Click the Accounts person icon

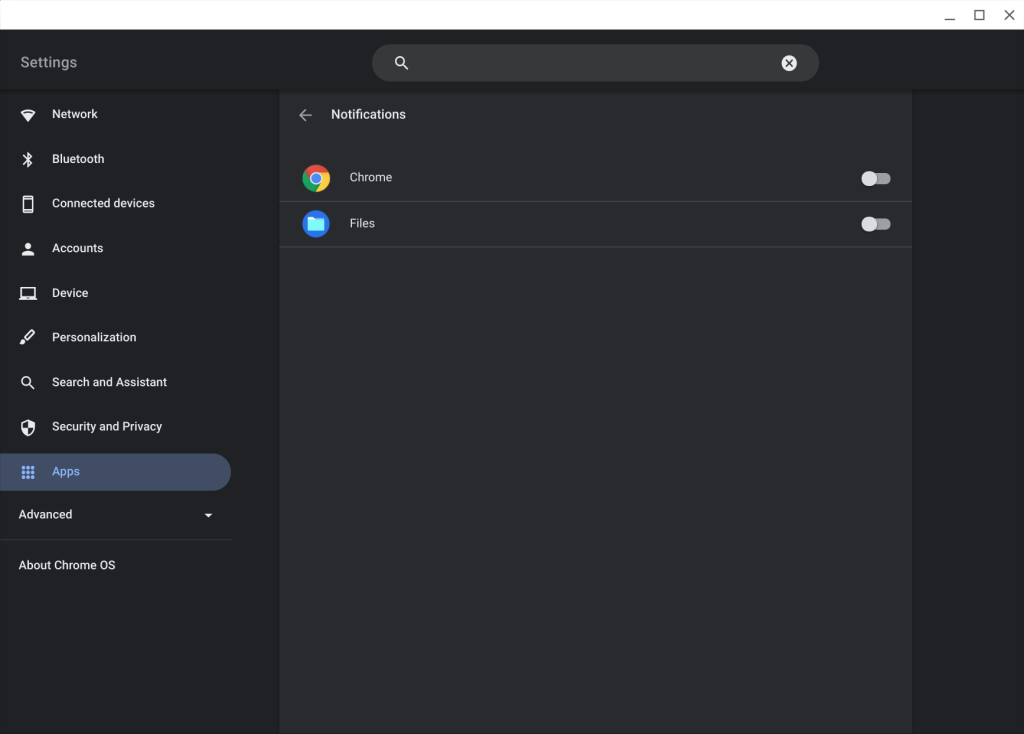[x=27, y=249]
